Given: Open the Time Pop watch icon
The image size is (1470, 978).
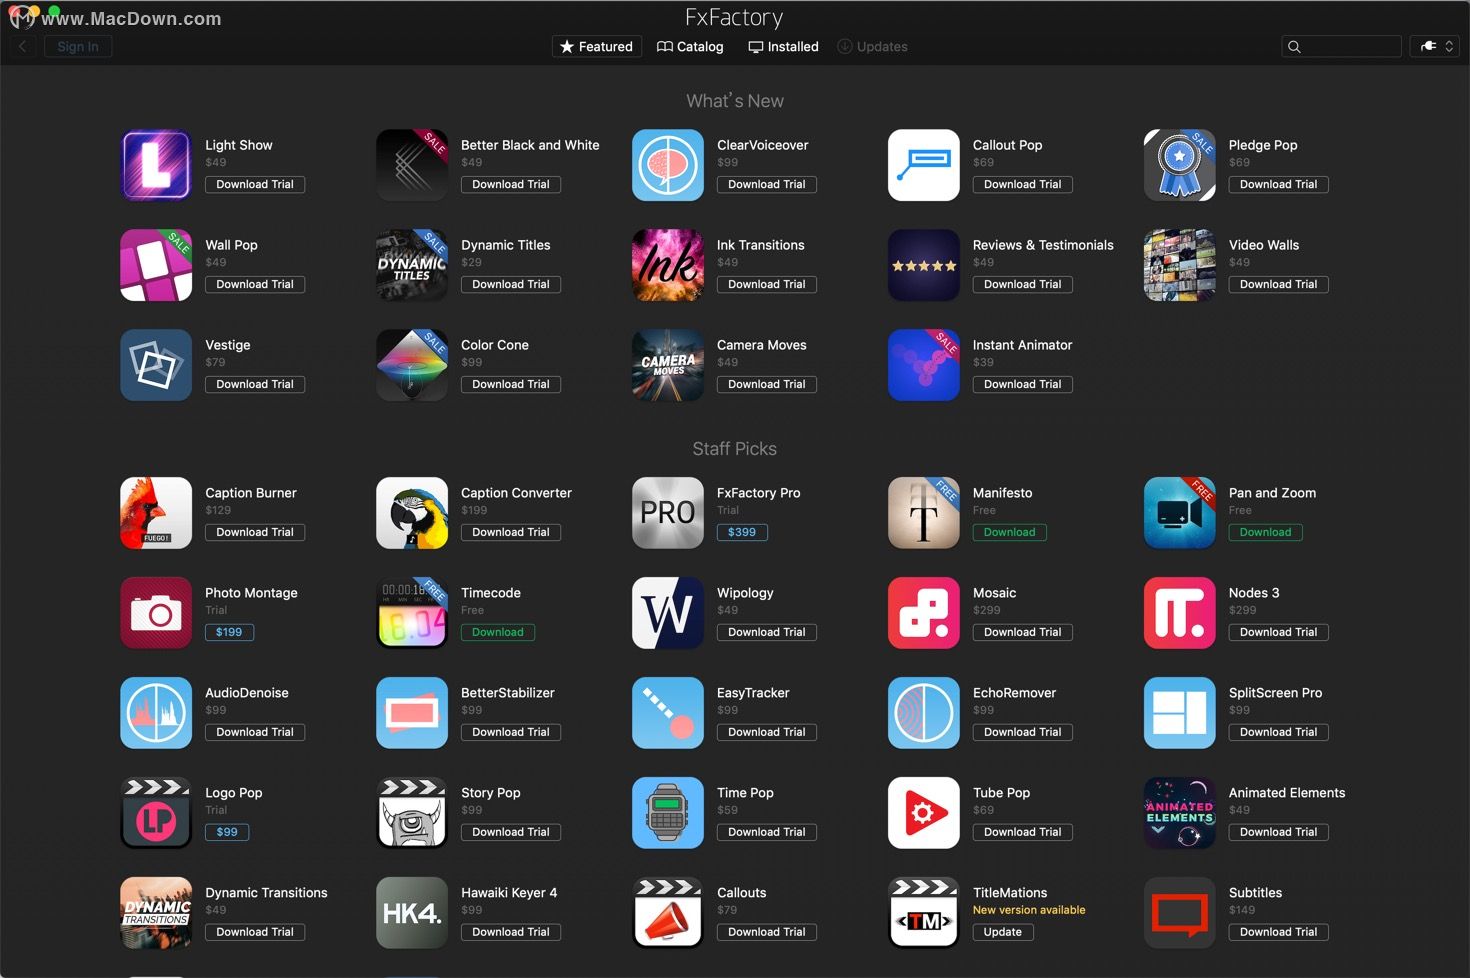Looking at the screenshot, I should (x=668, y=813).
